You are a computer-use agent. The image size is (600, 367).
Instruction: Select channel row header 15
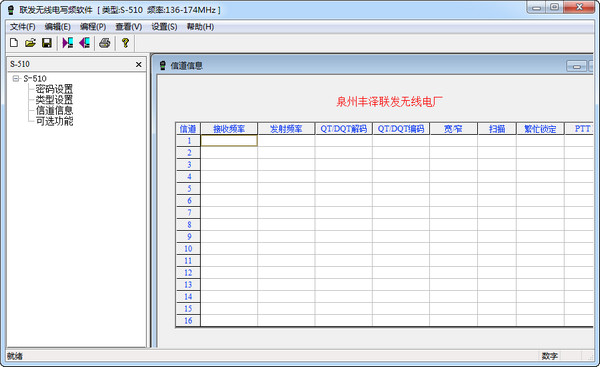[188, 308]
